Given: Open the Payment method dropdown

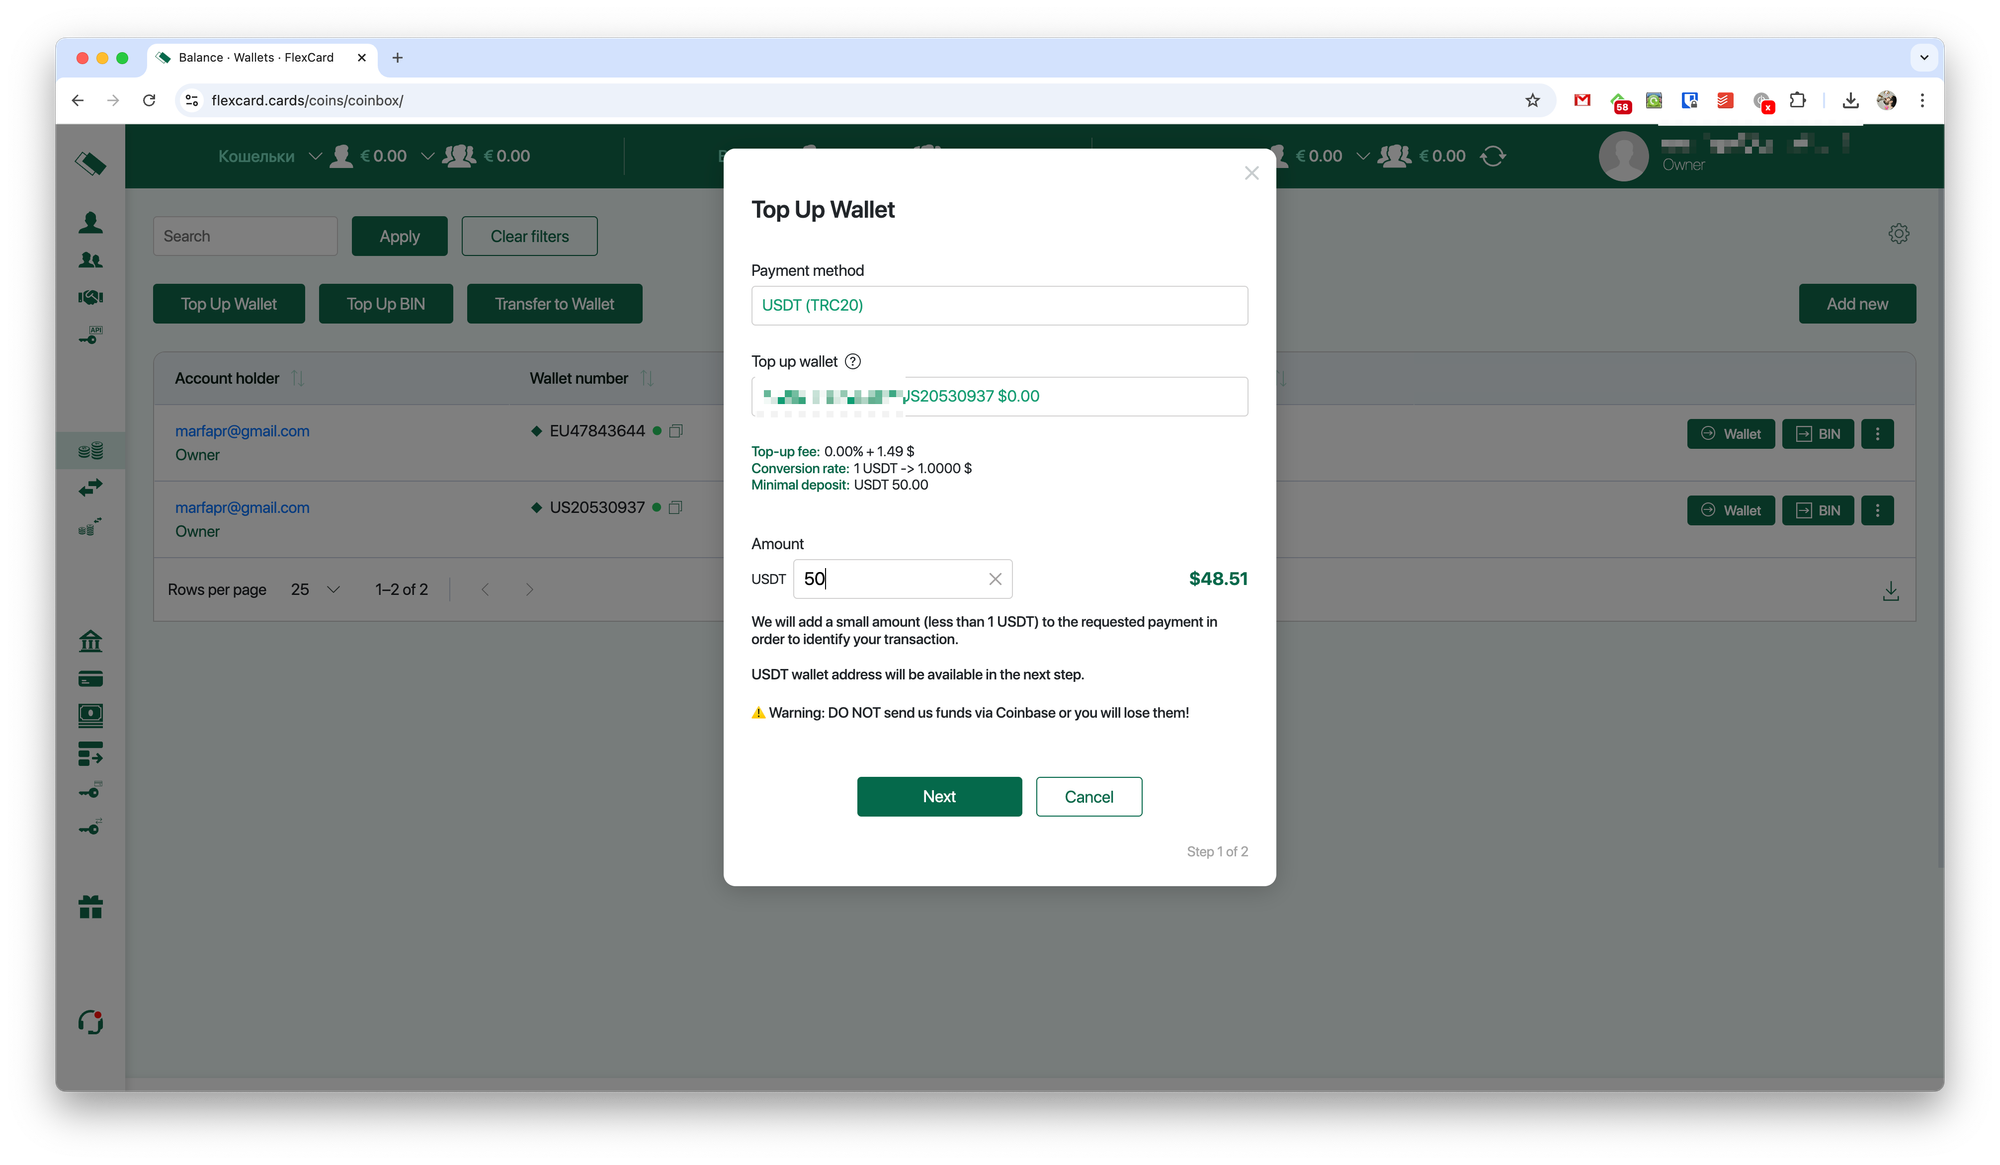Looking at the screenshot, I should [999, 305].
